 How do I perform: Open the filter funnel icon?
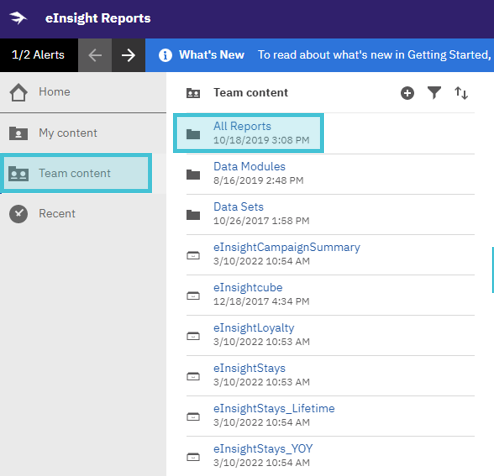(434, 93)
